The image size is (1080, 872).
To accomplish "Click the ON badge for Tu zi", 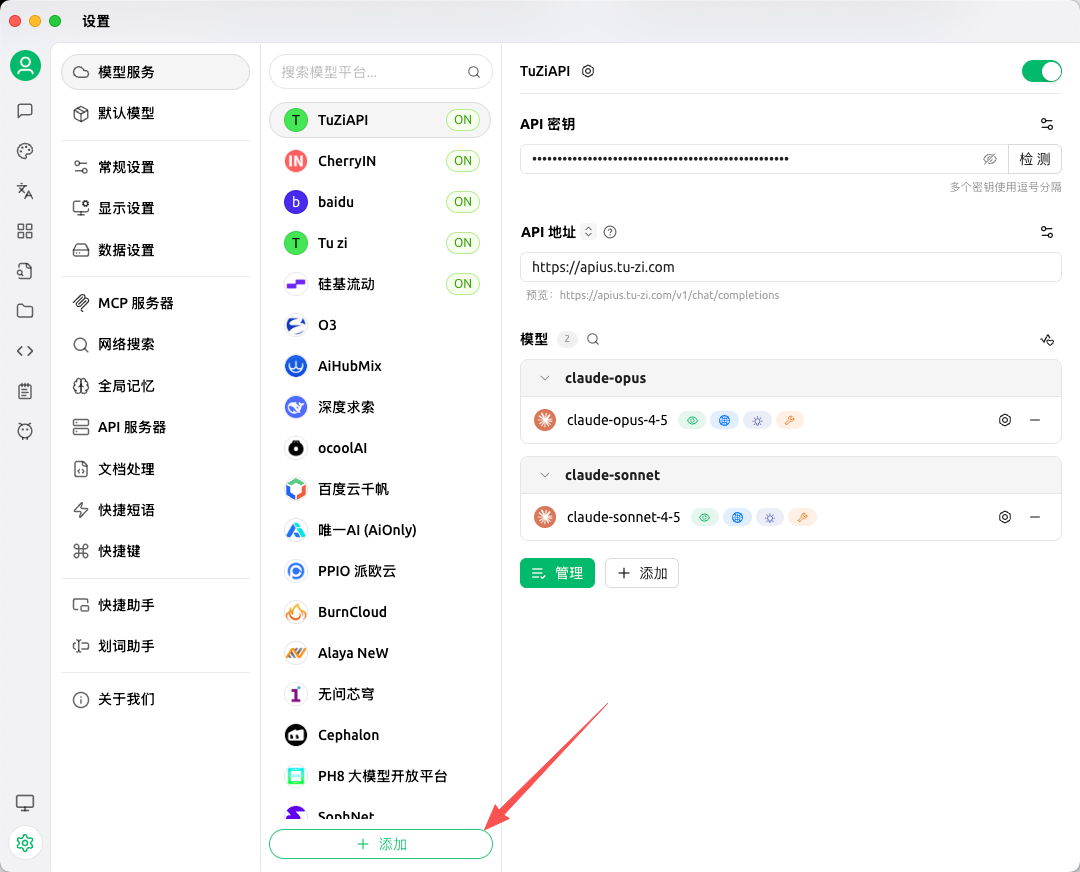I will [x=463, y=242].
